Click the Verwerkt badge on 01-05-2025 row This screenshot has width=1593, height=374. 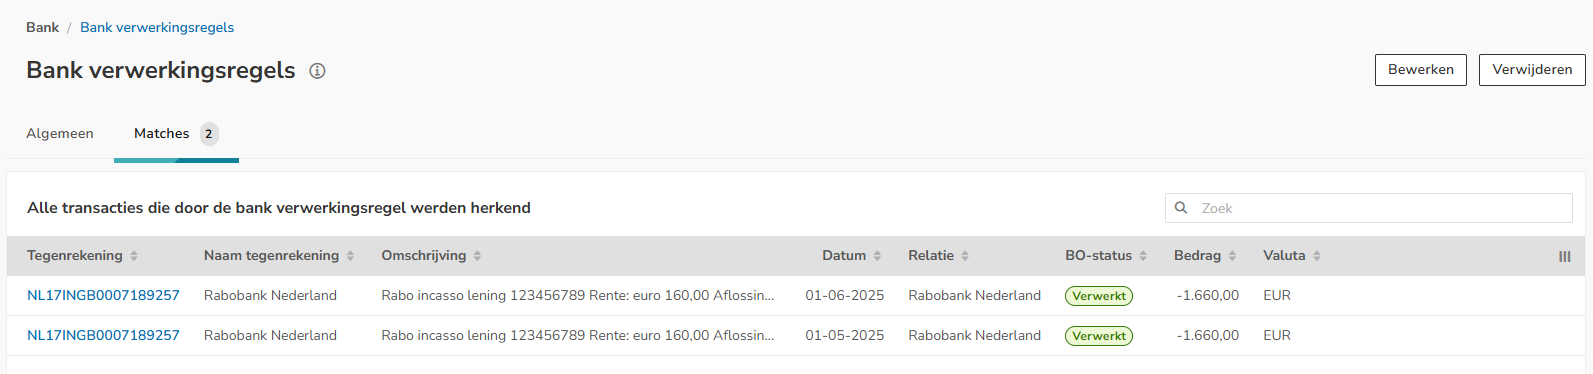1099,336
